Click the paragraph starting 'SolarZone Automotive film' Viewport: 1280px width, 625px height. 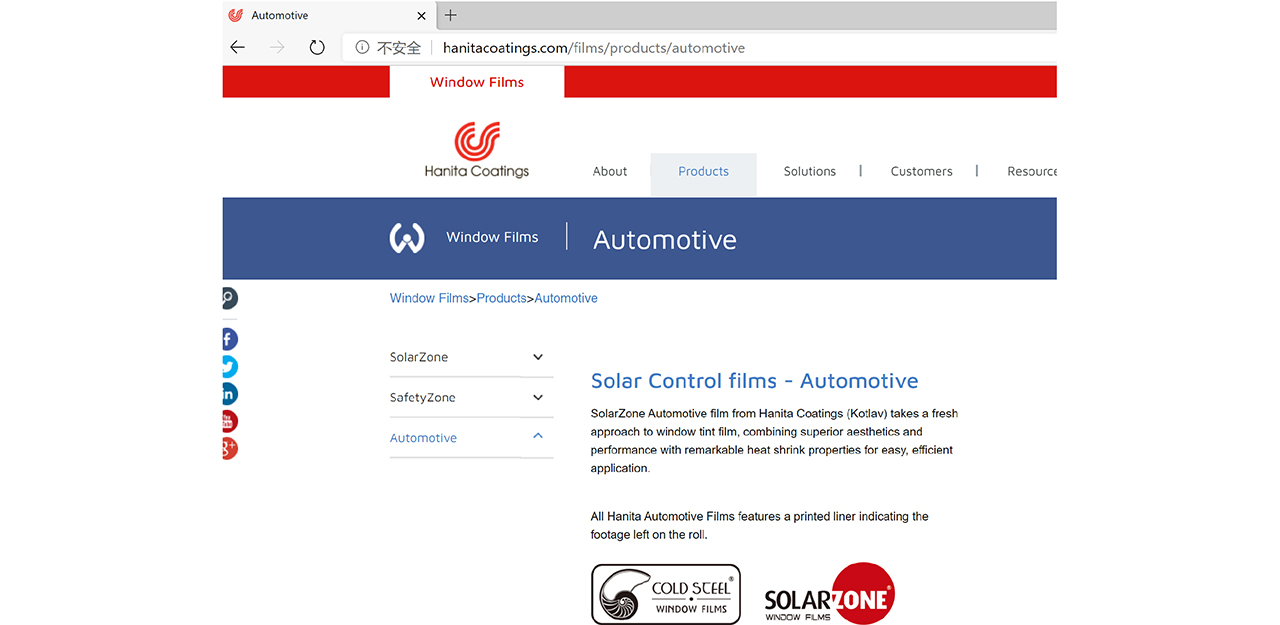(x=774, y=441)
